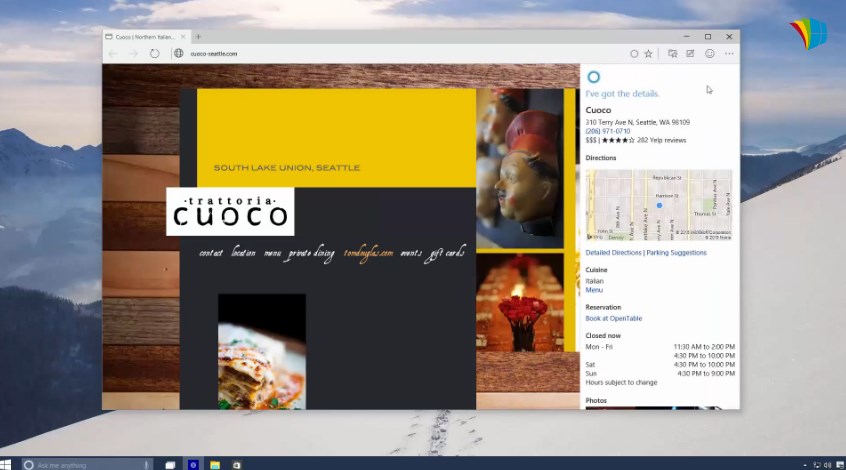Image resolution: width=846 pixels, height=470 pixels.
Task: Open the events navigation link
Action: 411,253
